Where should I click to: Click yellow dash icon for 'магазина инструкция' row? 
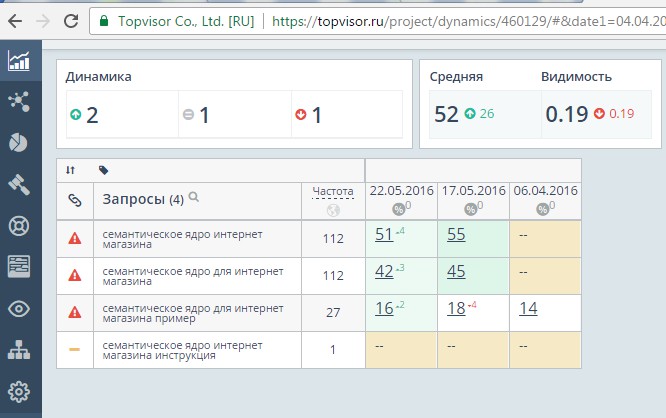tap(74, 350)
